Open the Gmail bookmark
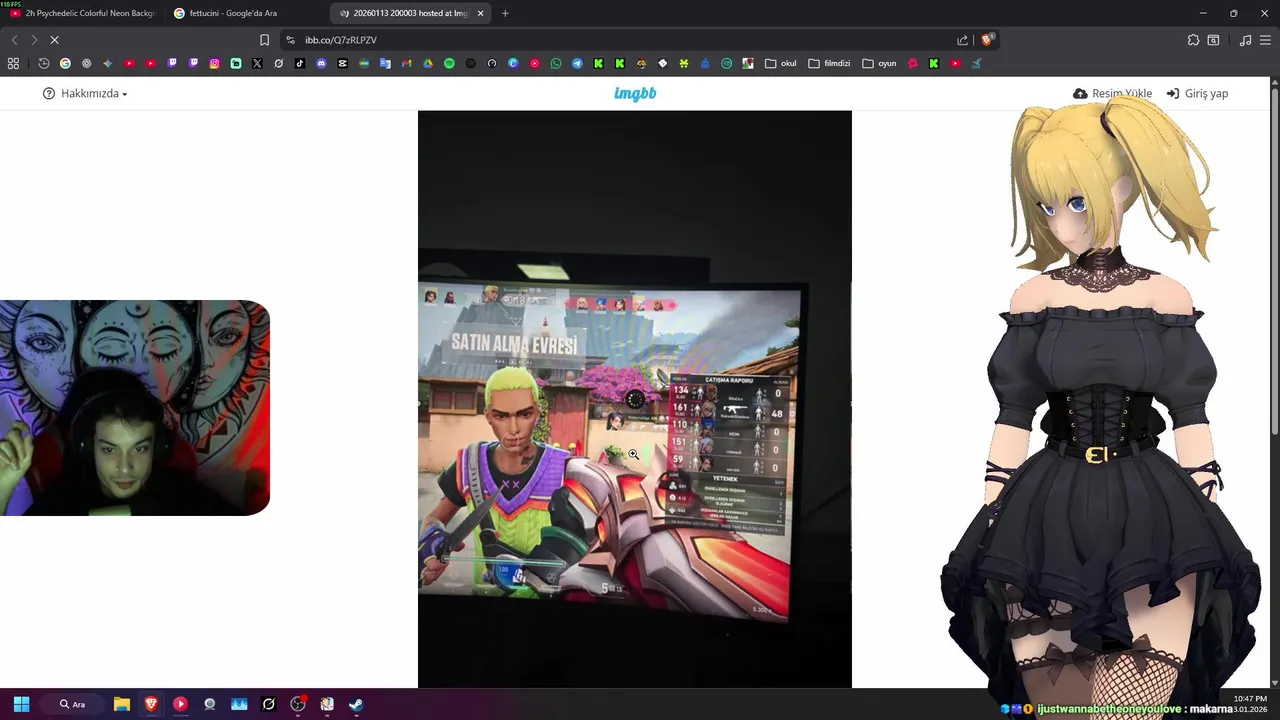 click(406, 63)
